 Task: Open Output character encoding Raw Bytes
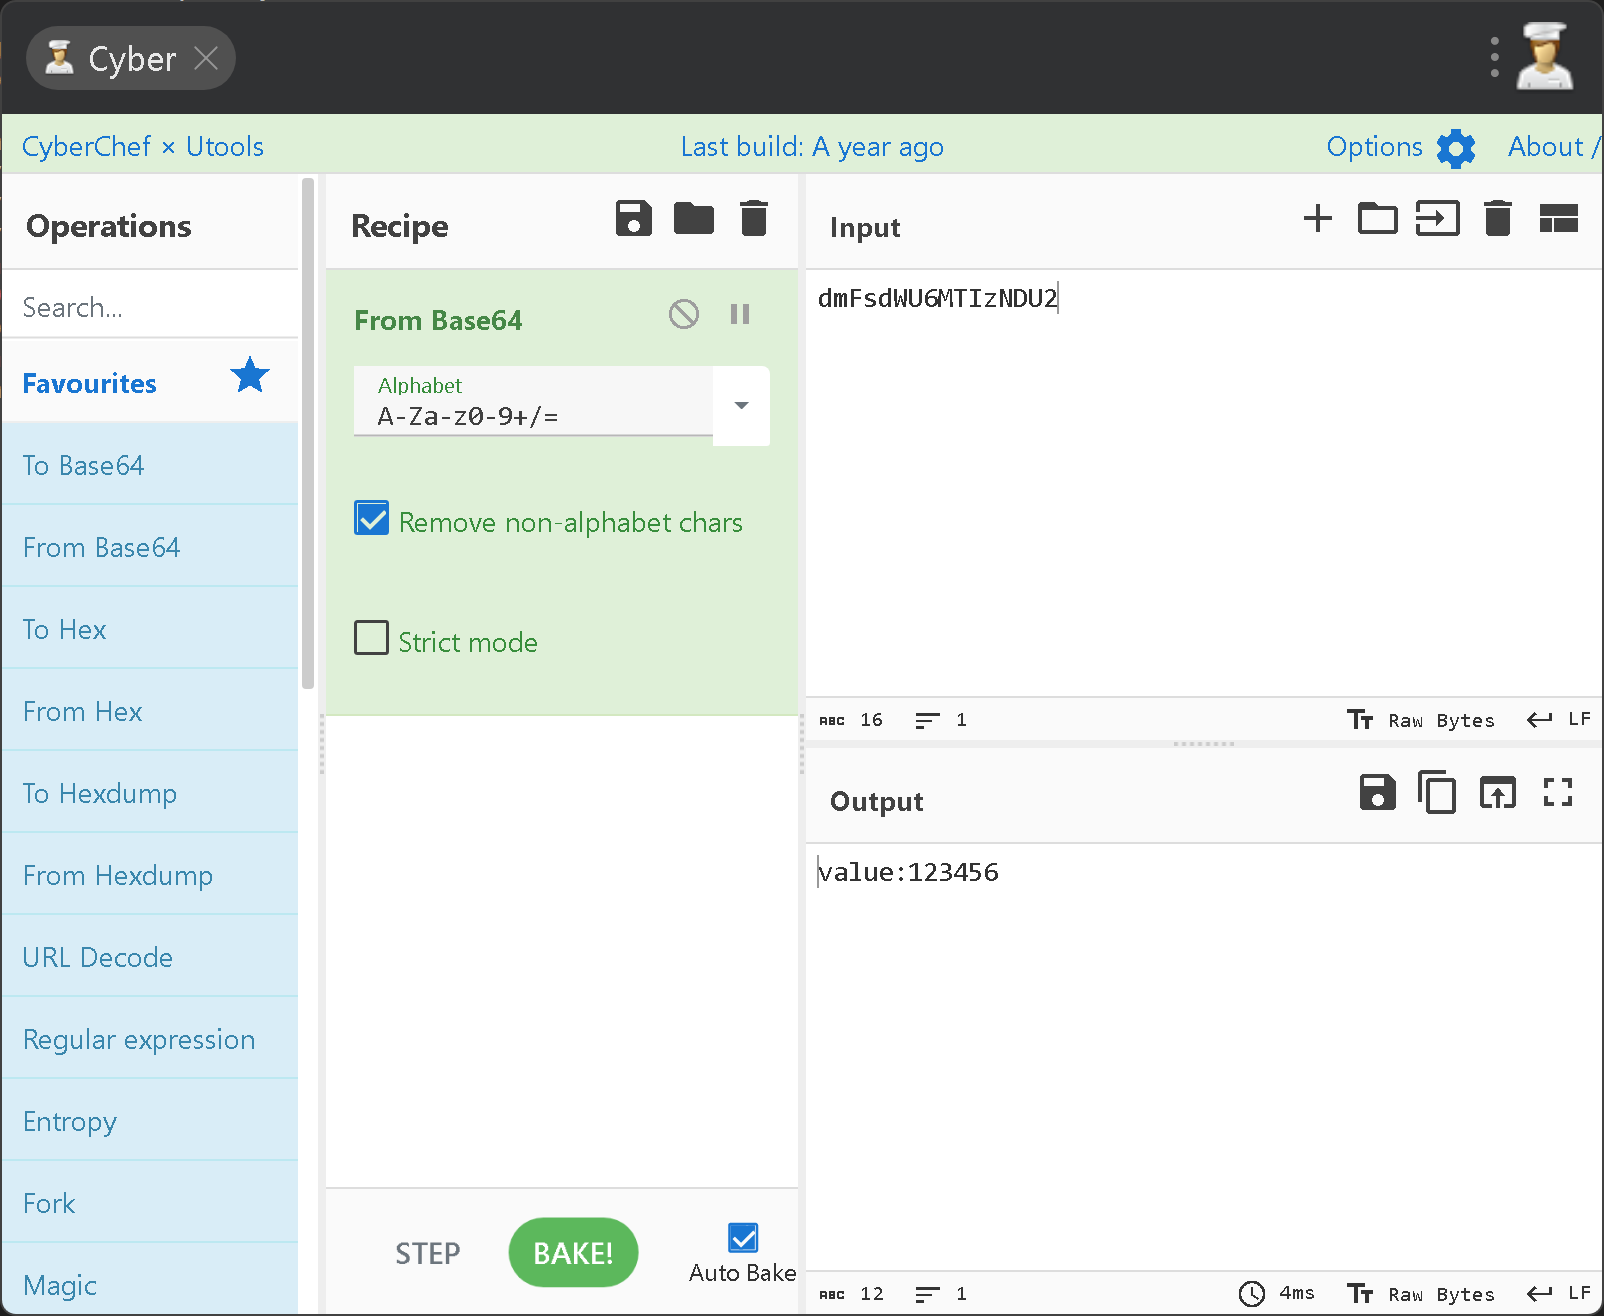tap(1421, 1294)
